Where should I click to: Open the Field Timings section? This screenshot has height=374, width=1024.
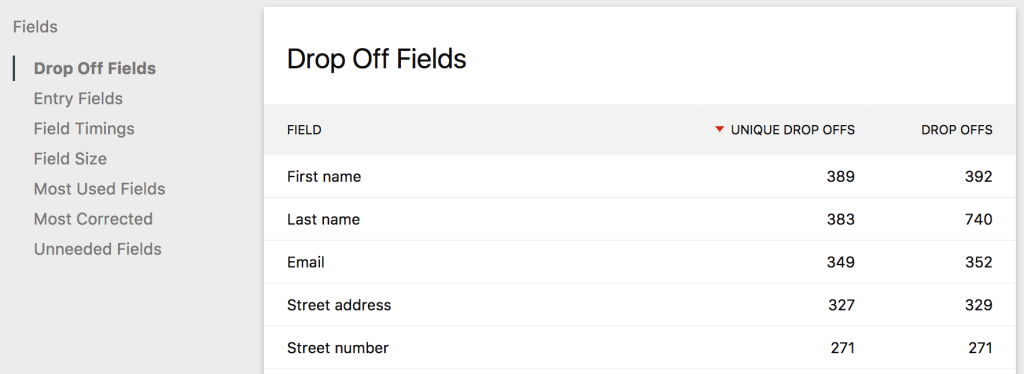tap(84, 129)
